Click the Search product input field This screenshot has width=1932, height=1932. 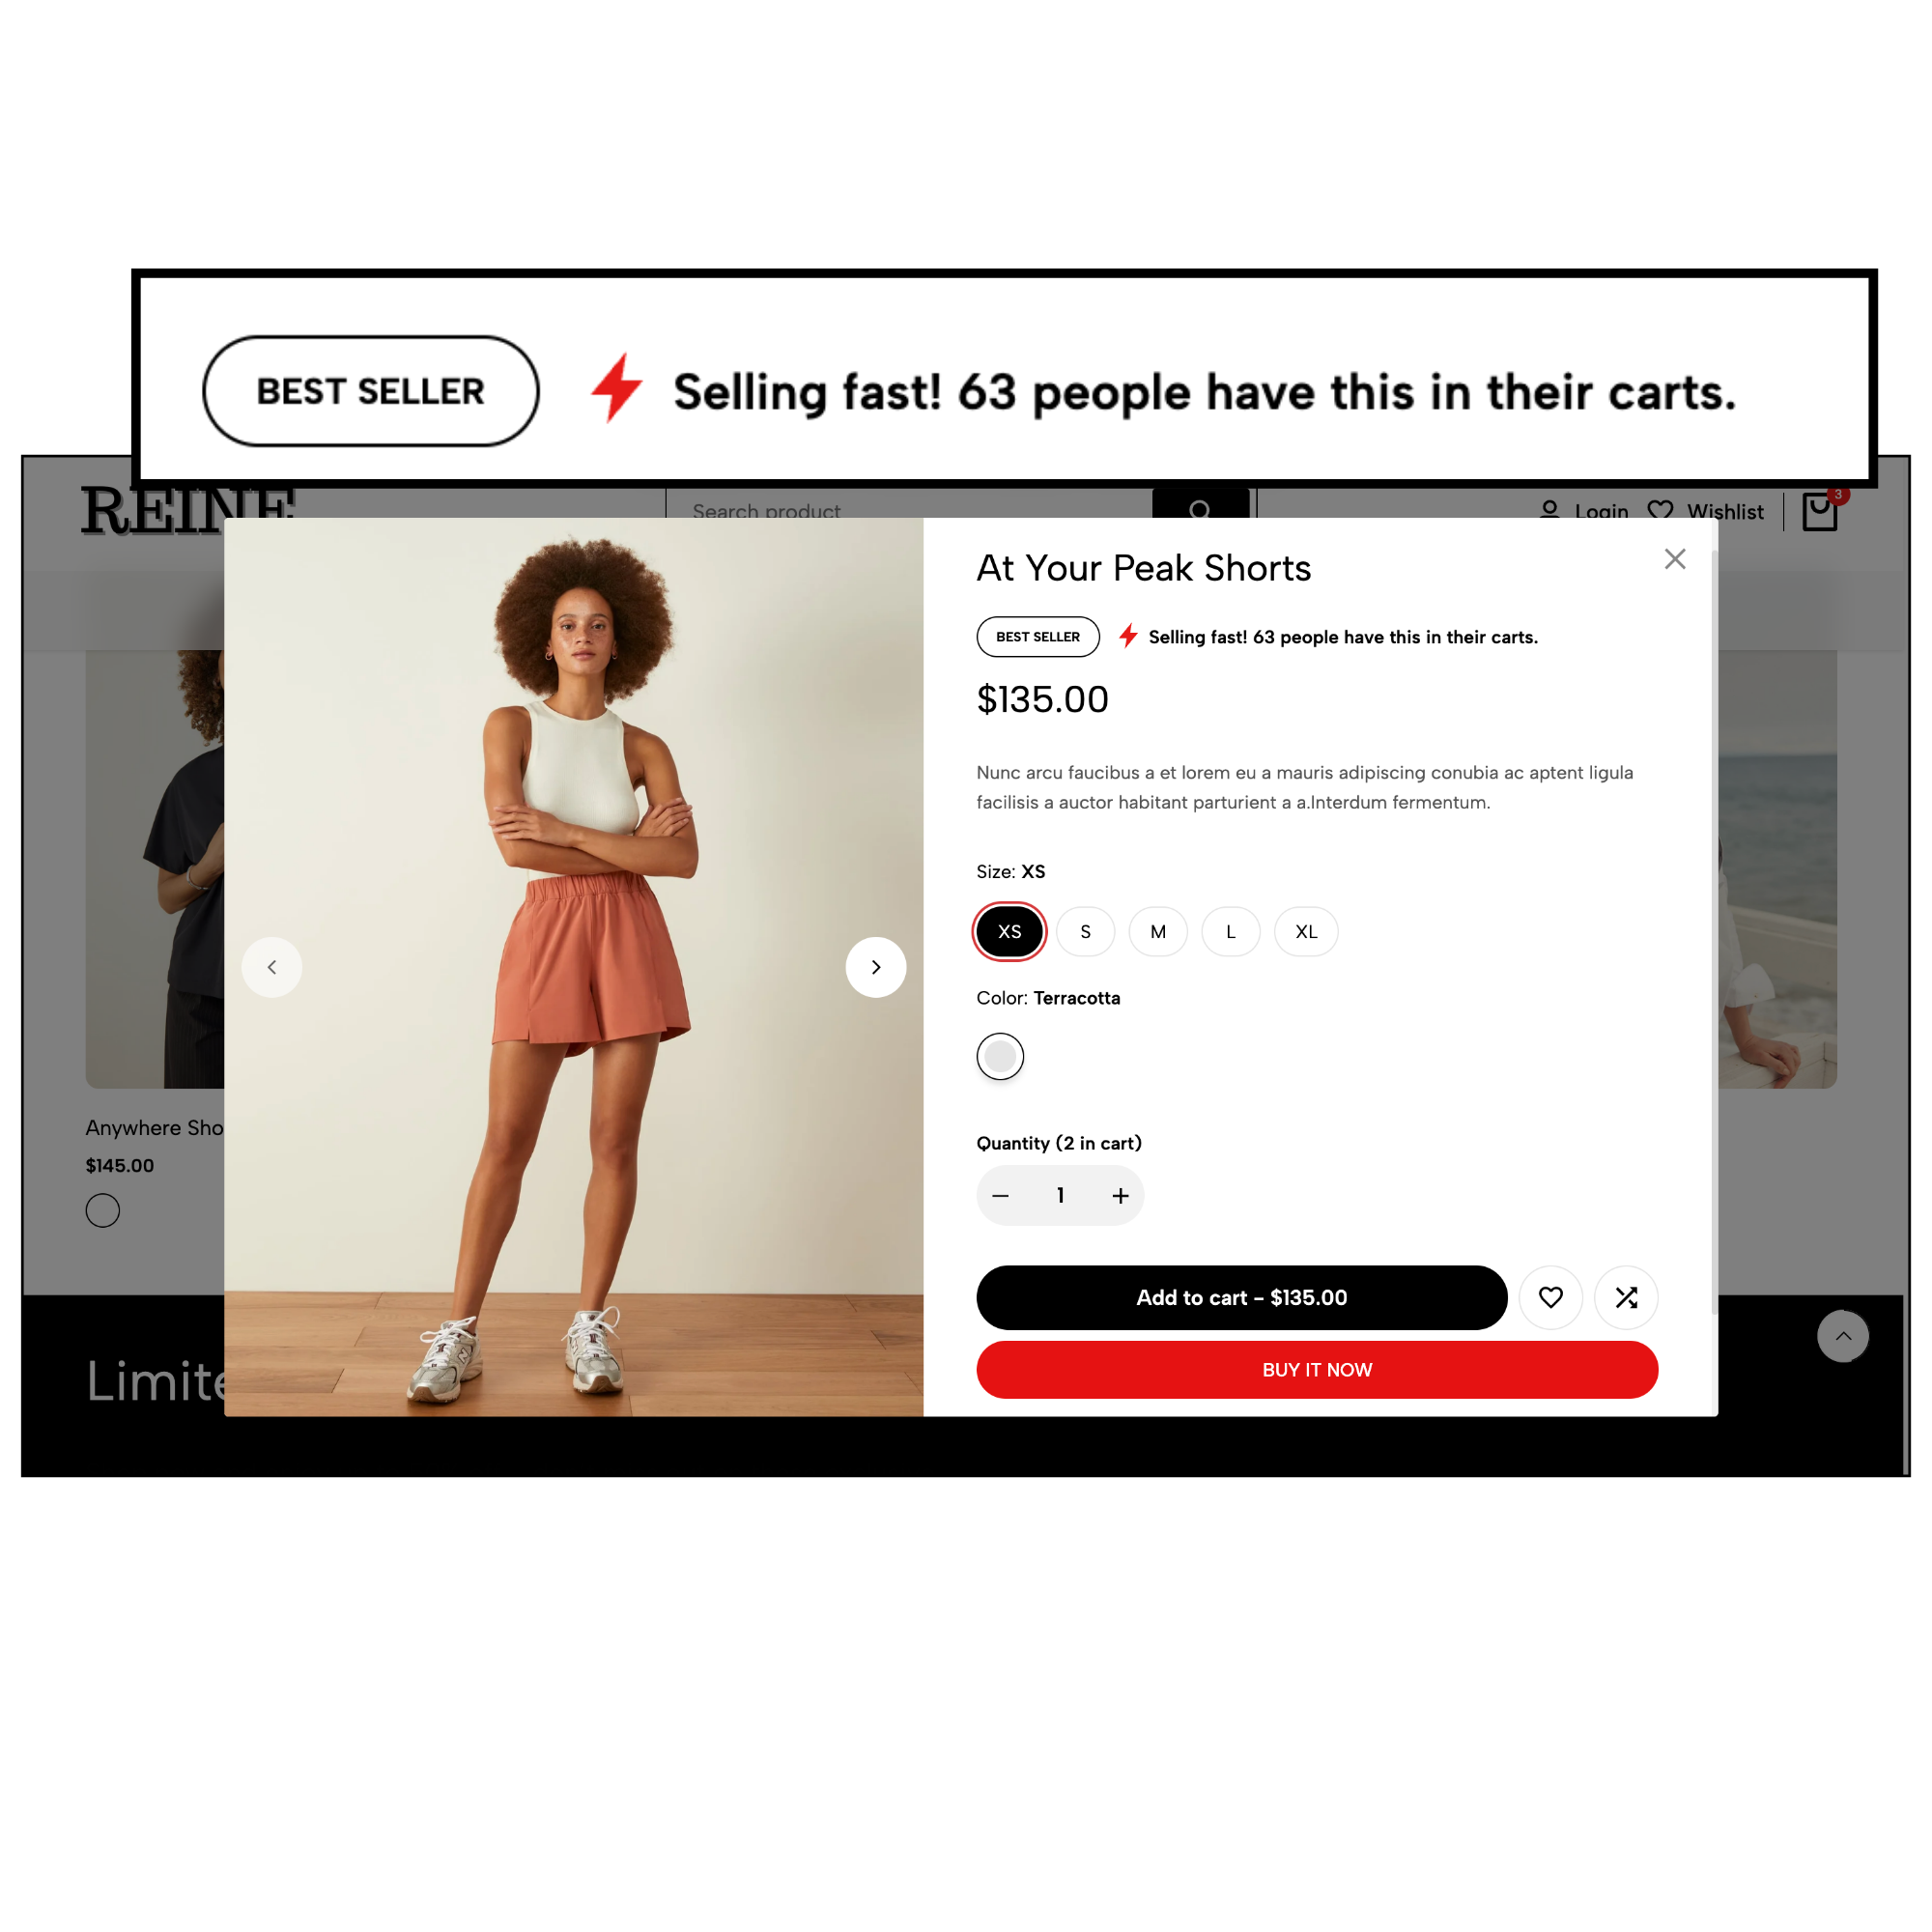[x=910, y=505]
